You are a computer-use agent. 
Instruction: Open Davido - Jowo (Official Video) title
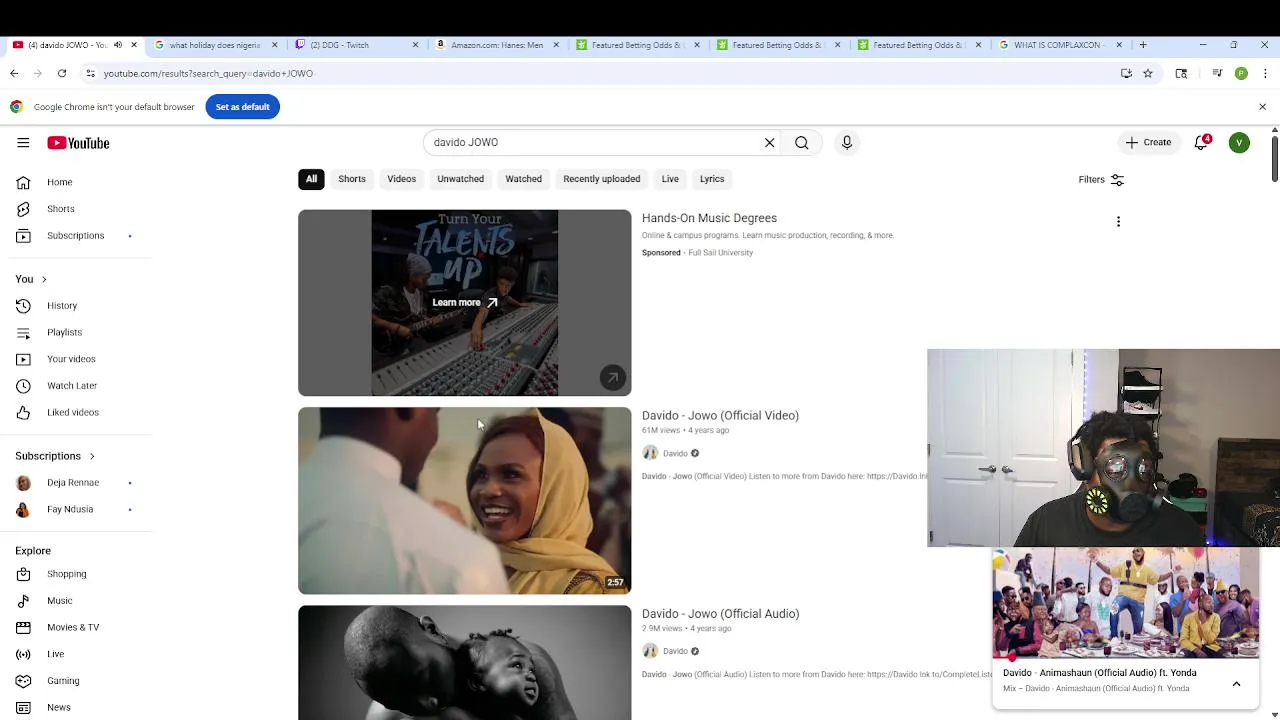pos(720,416)
